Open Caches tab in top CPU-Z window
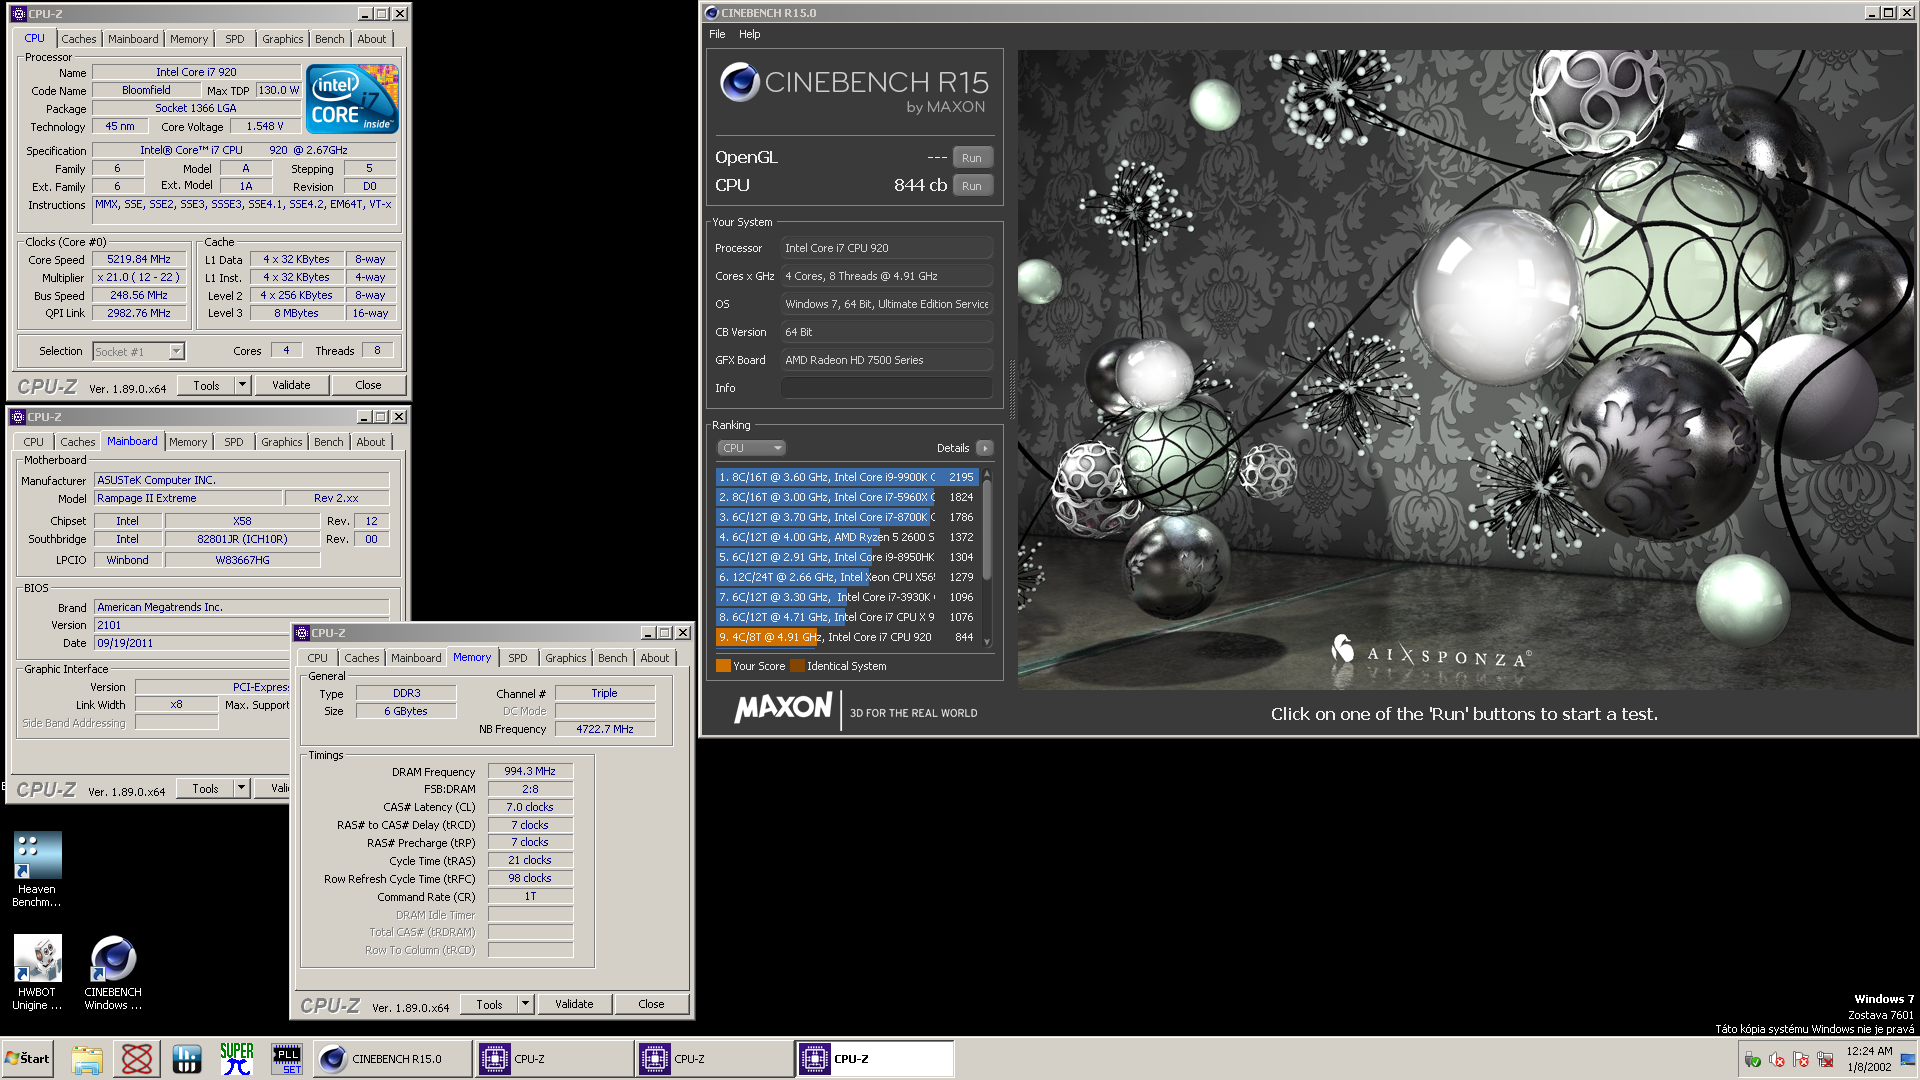This screenshot has width=1920, height=1080. pyautogui.click(x=79, y=39)
